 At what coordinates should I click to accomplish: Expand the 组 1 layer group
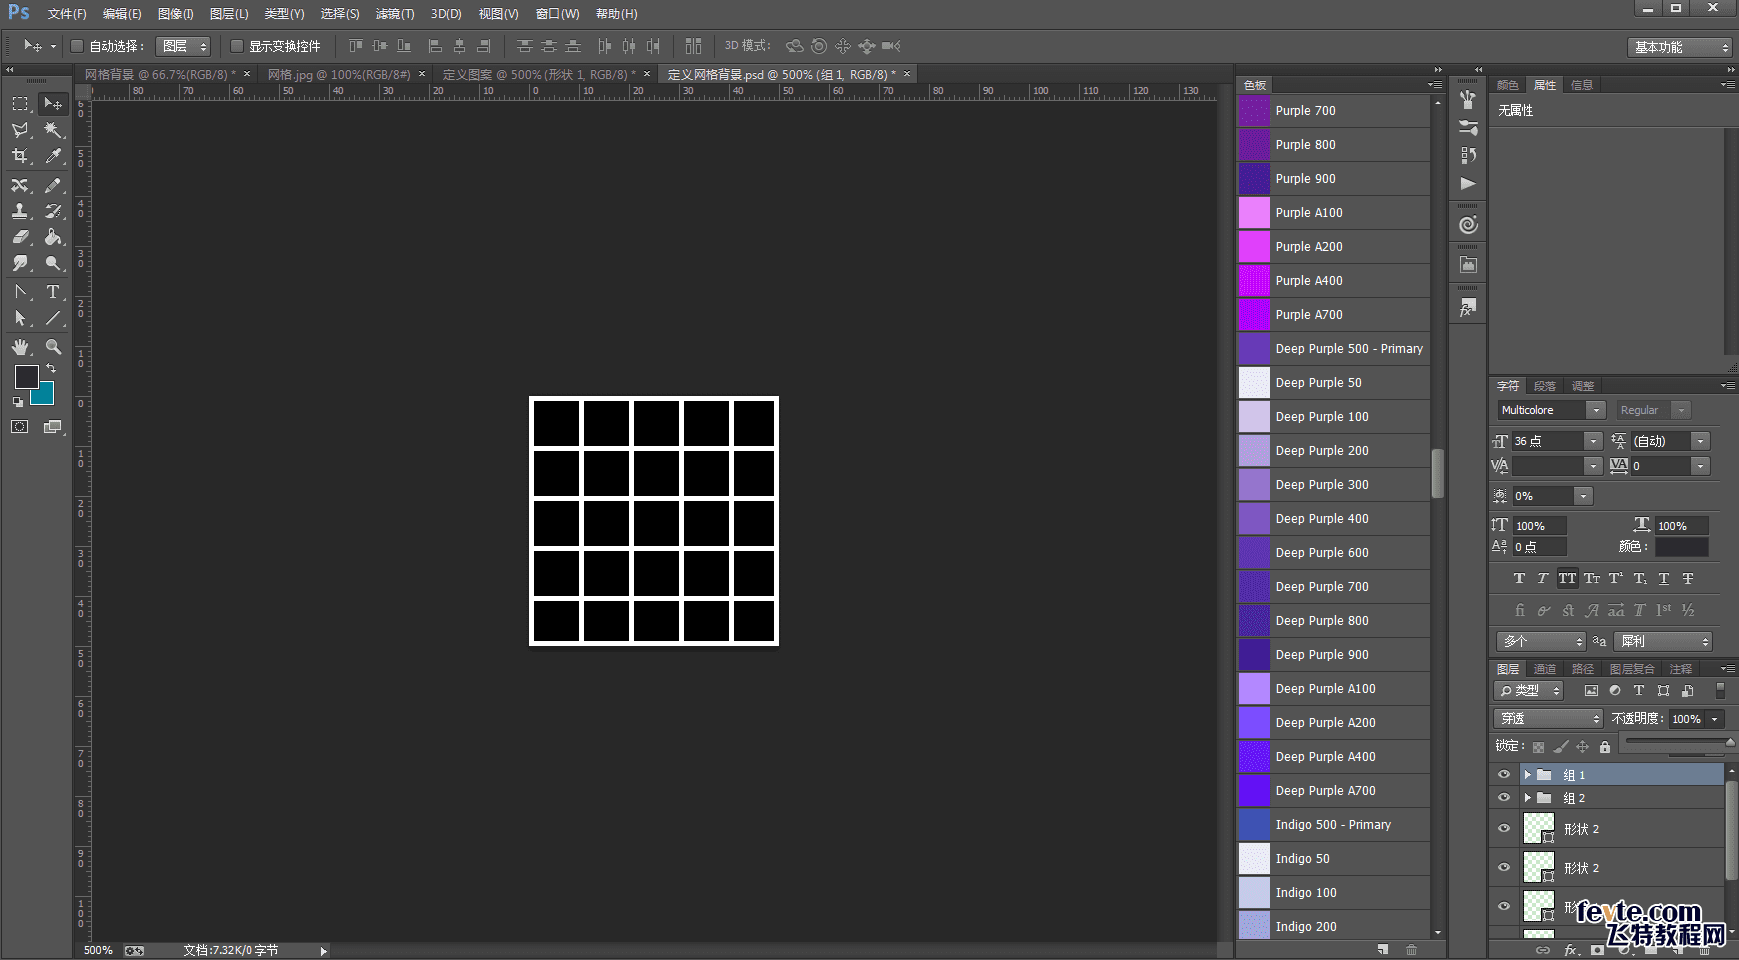[x=1527, y=775]
